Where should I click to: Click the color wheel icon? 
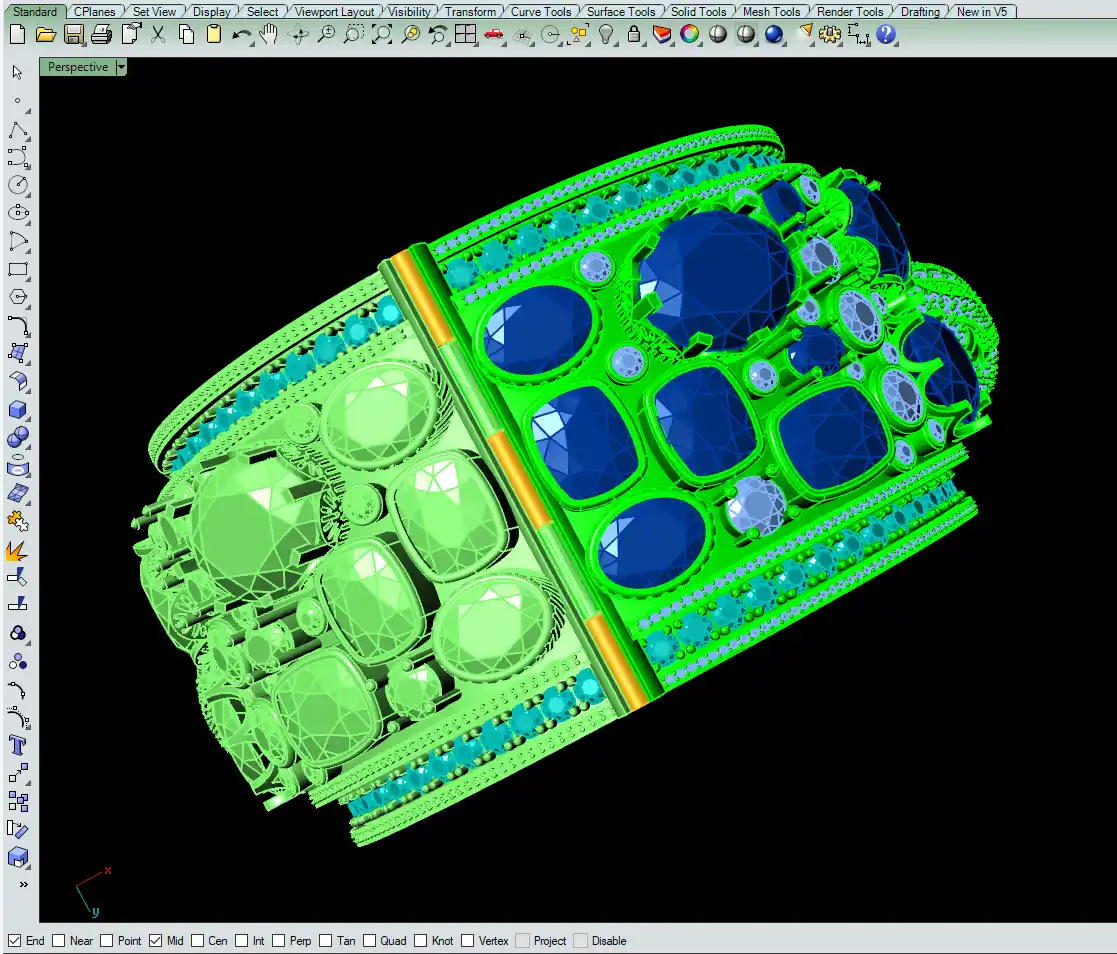(x=690, y=35)
